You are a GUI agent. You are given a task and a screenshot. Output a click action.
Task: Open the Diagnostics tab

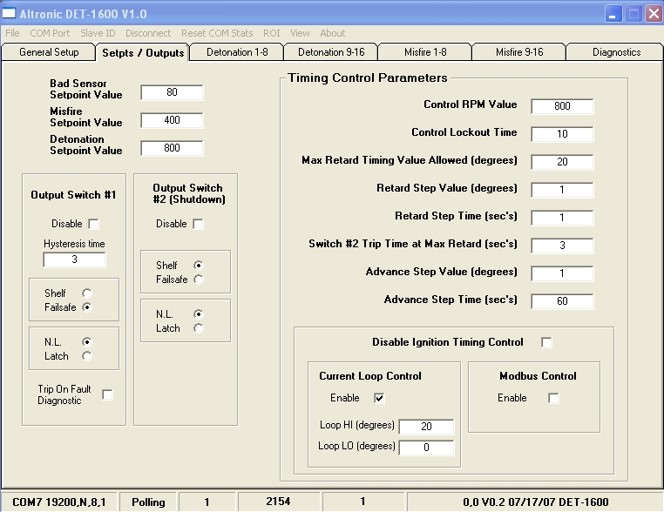click(616, 52)
